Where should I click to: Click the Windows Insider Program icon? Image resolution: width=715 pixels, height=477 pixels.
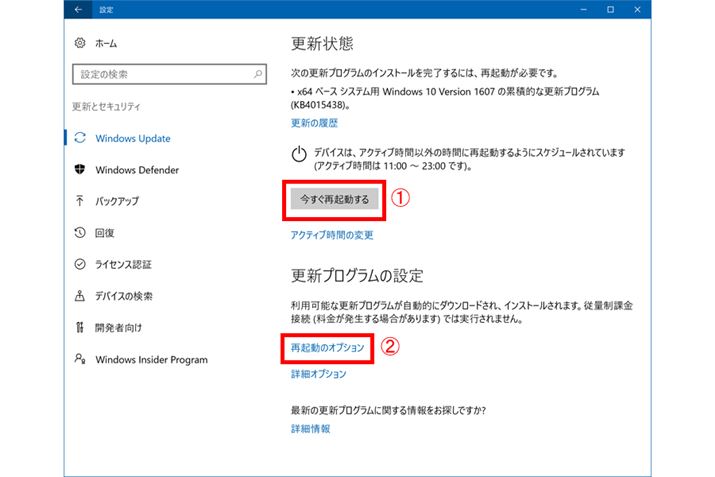[80, 359]
